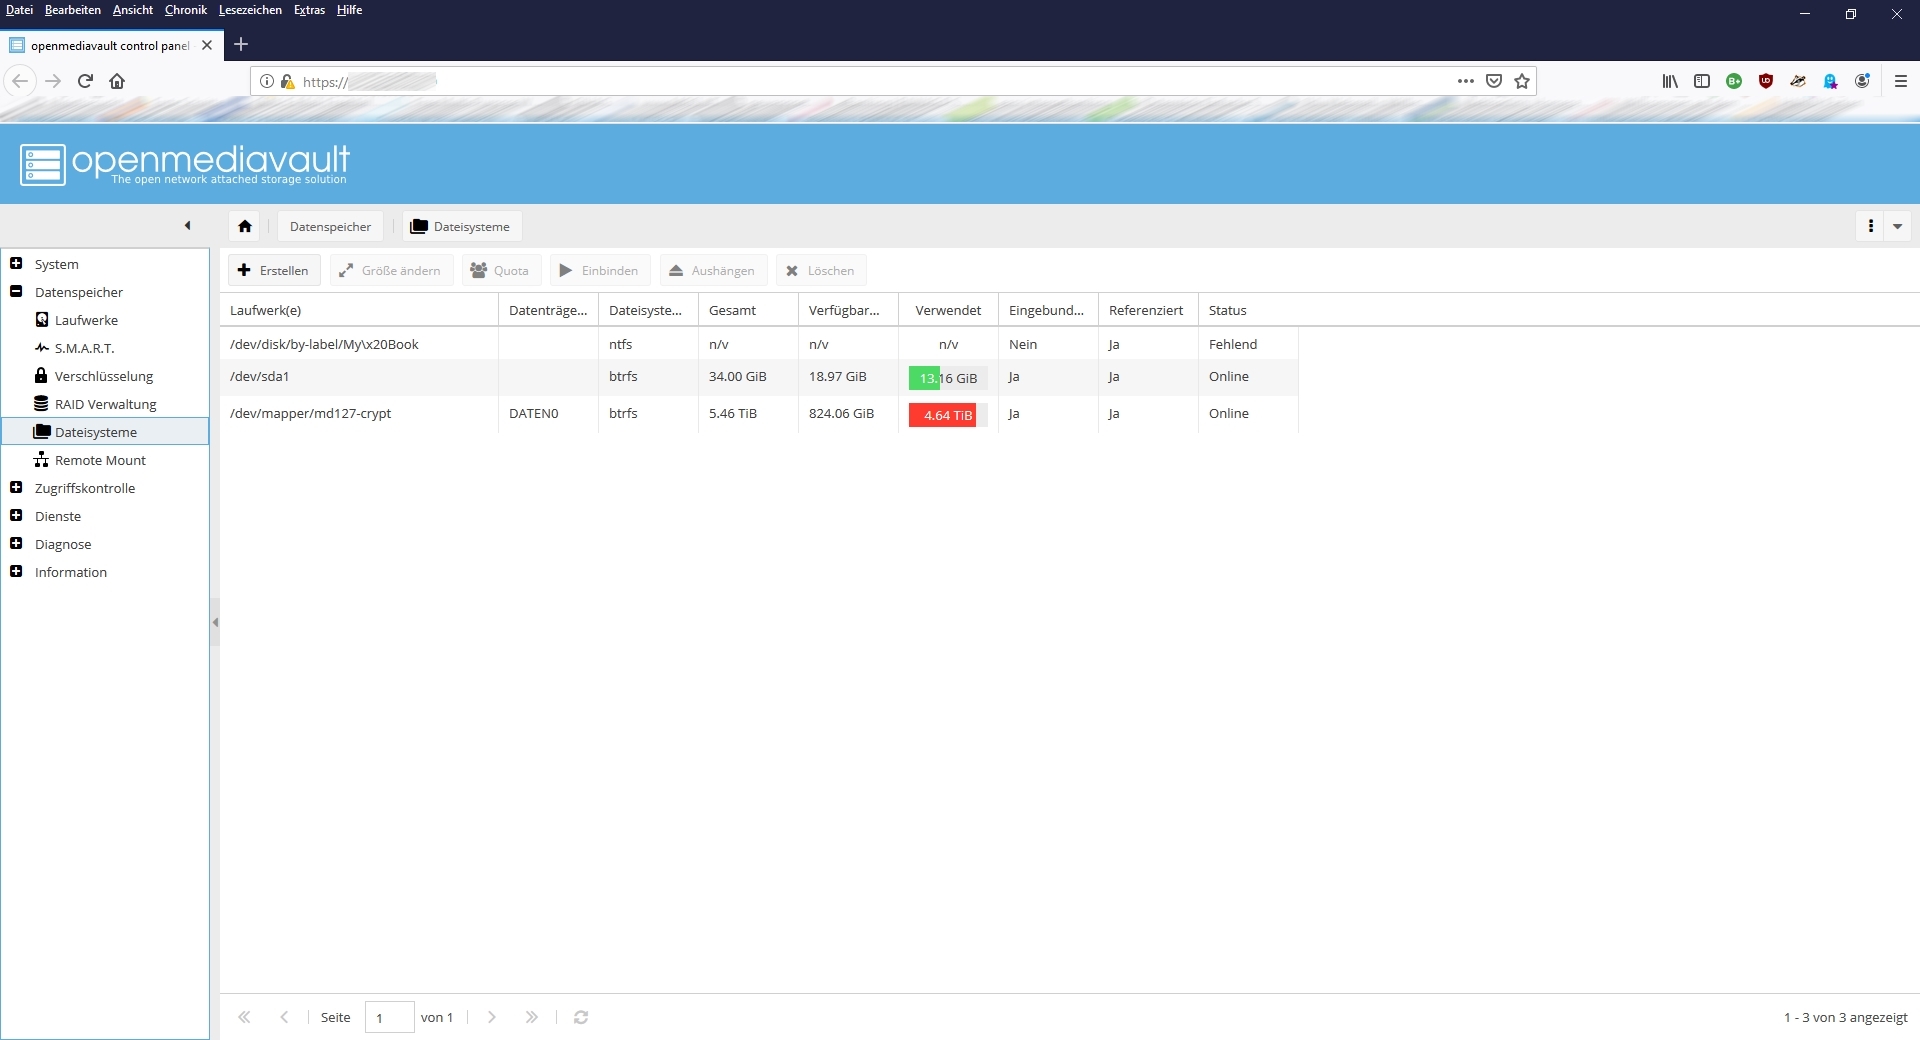Image resolution: width=1920 pixels, height=1040 pixels.
Task: Go to previous page of the grid
Action: pyautogui.click(x=284, y=1017)
